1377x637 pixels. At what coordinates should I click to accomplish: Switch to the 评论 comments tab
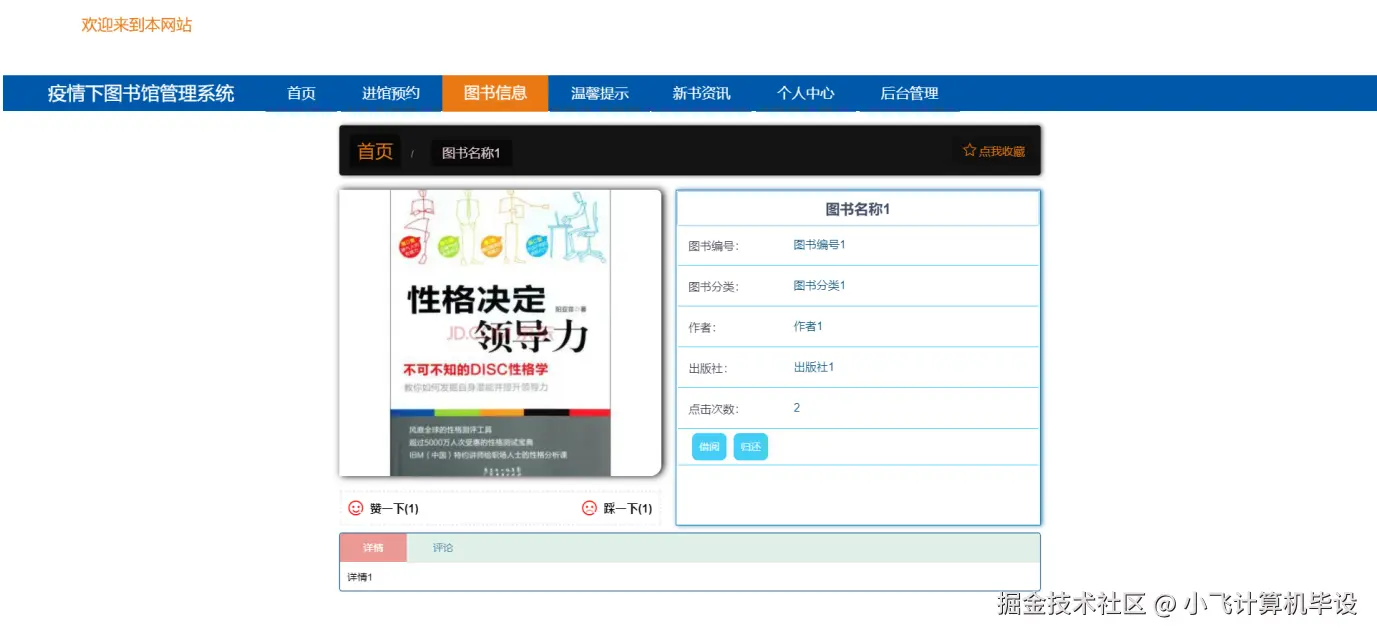(443, 547)
